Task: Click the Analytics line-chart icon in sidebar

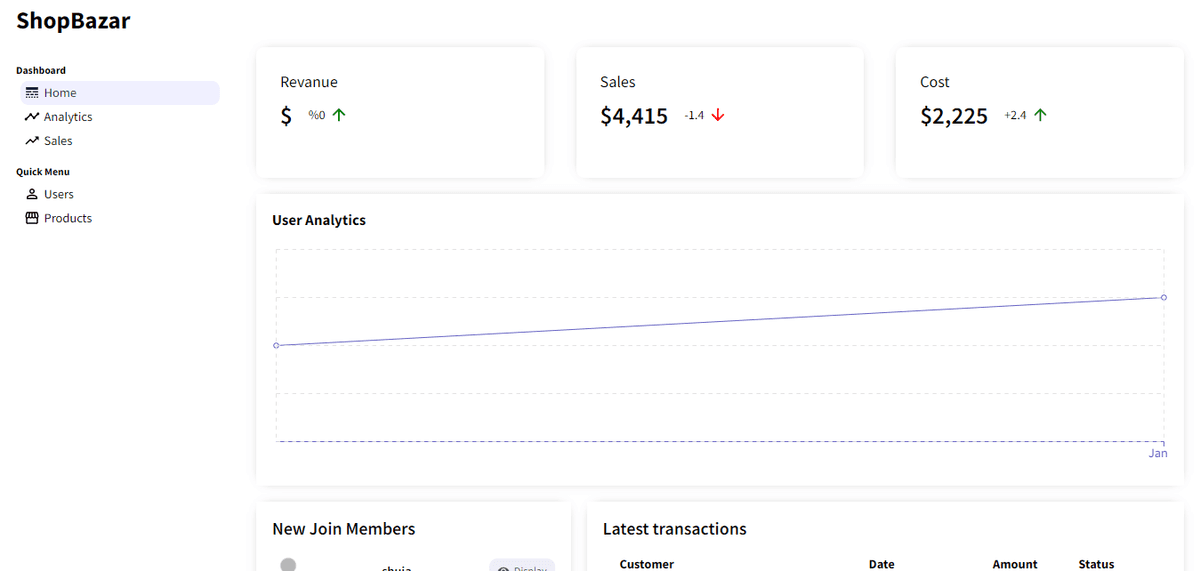Action: [32, 117]
